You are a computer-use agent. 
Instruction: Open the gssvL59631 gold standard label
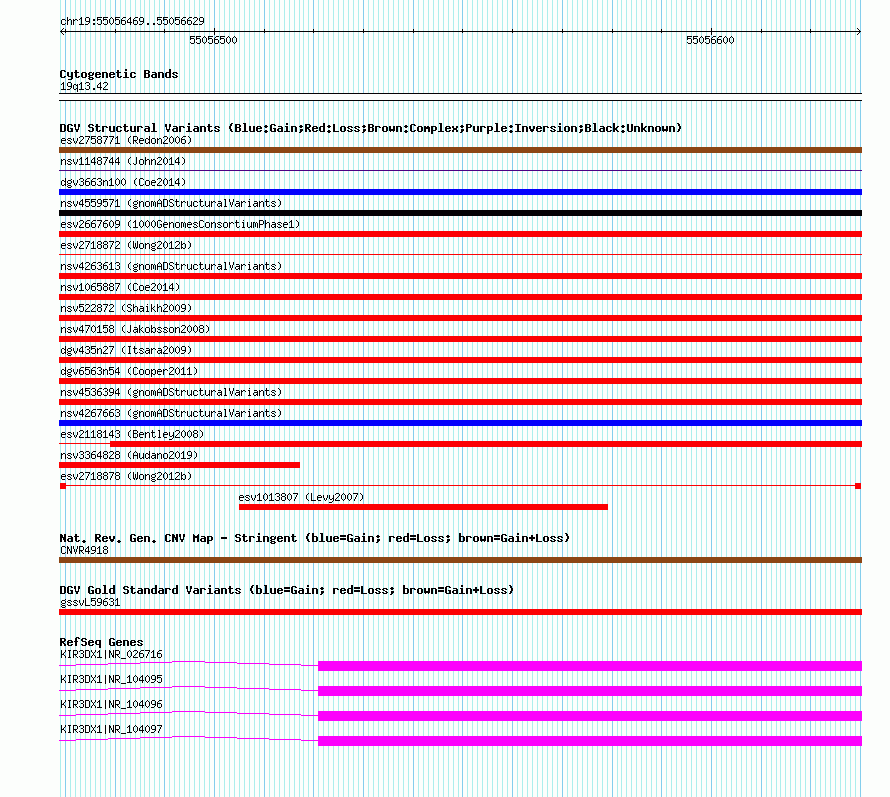[x=90, y=602]
